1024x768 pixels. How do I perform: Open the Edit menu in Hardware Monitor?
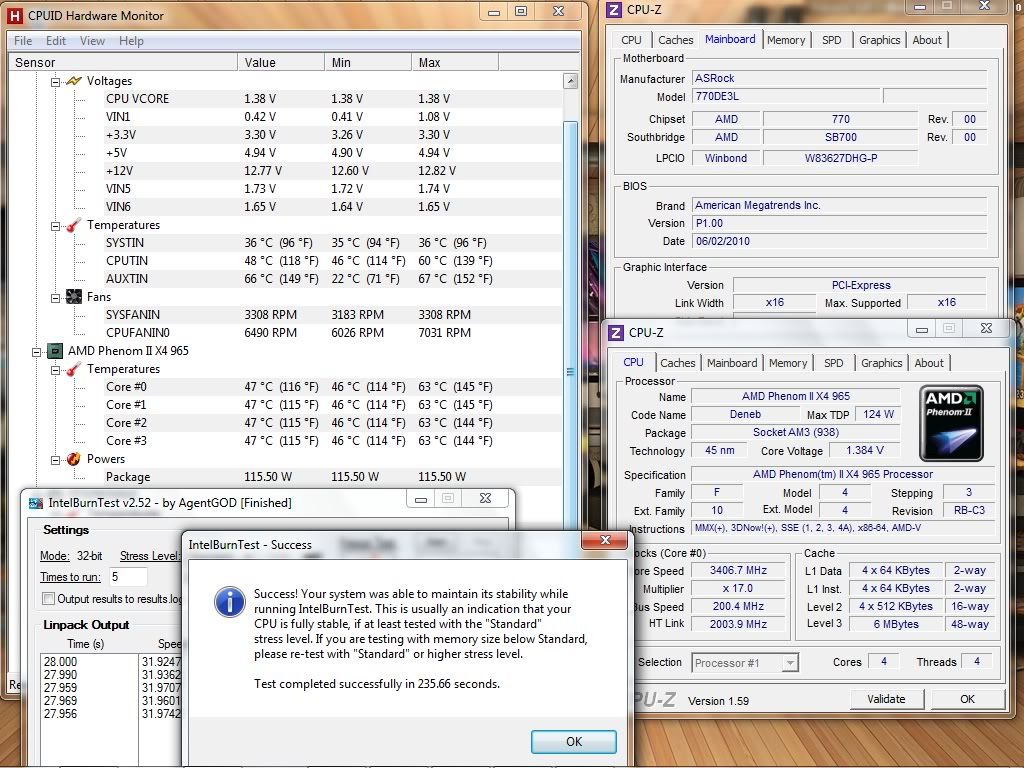[56, 40]
